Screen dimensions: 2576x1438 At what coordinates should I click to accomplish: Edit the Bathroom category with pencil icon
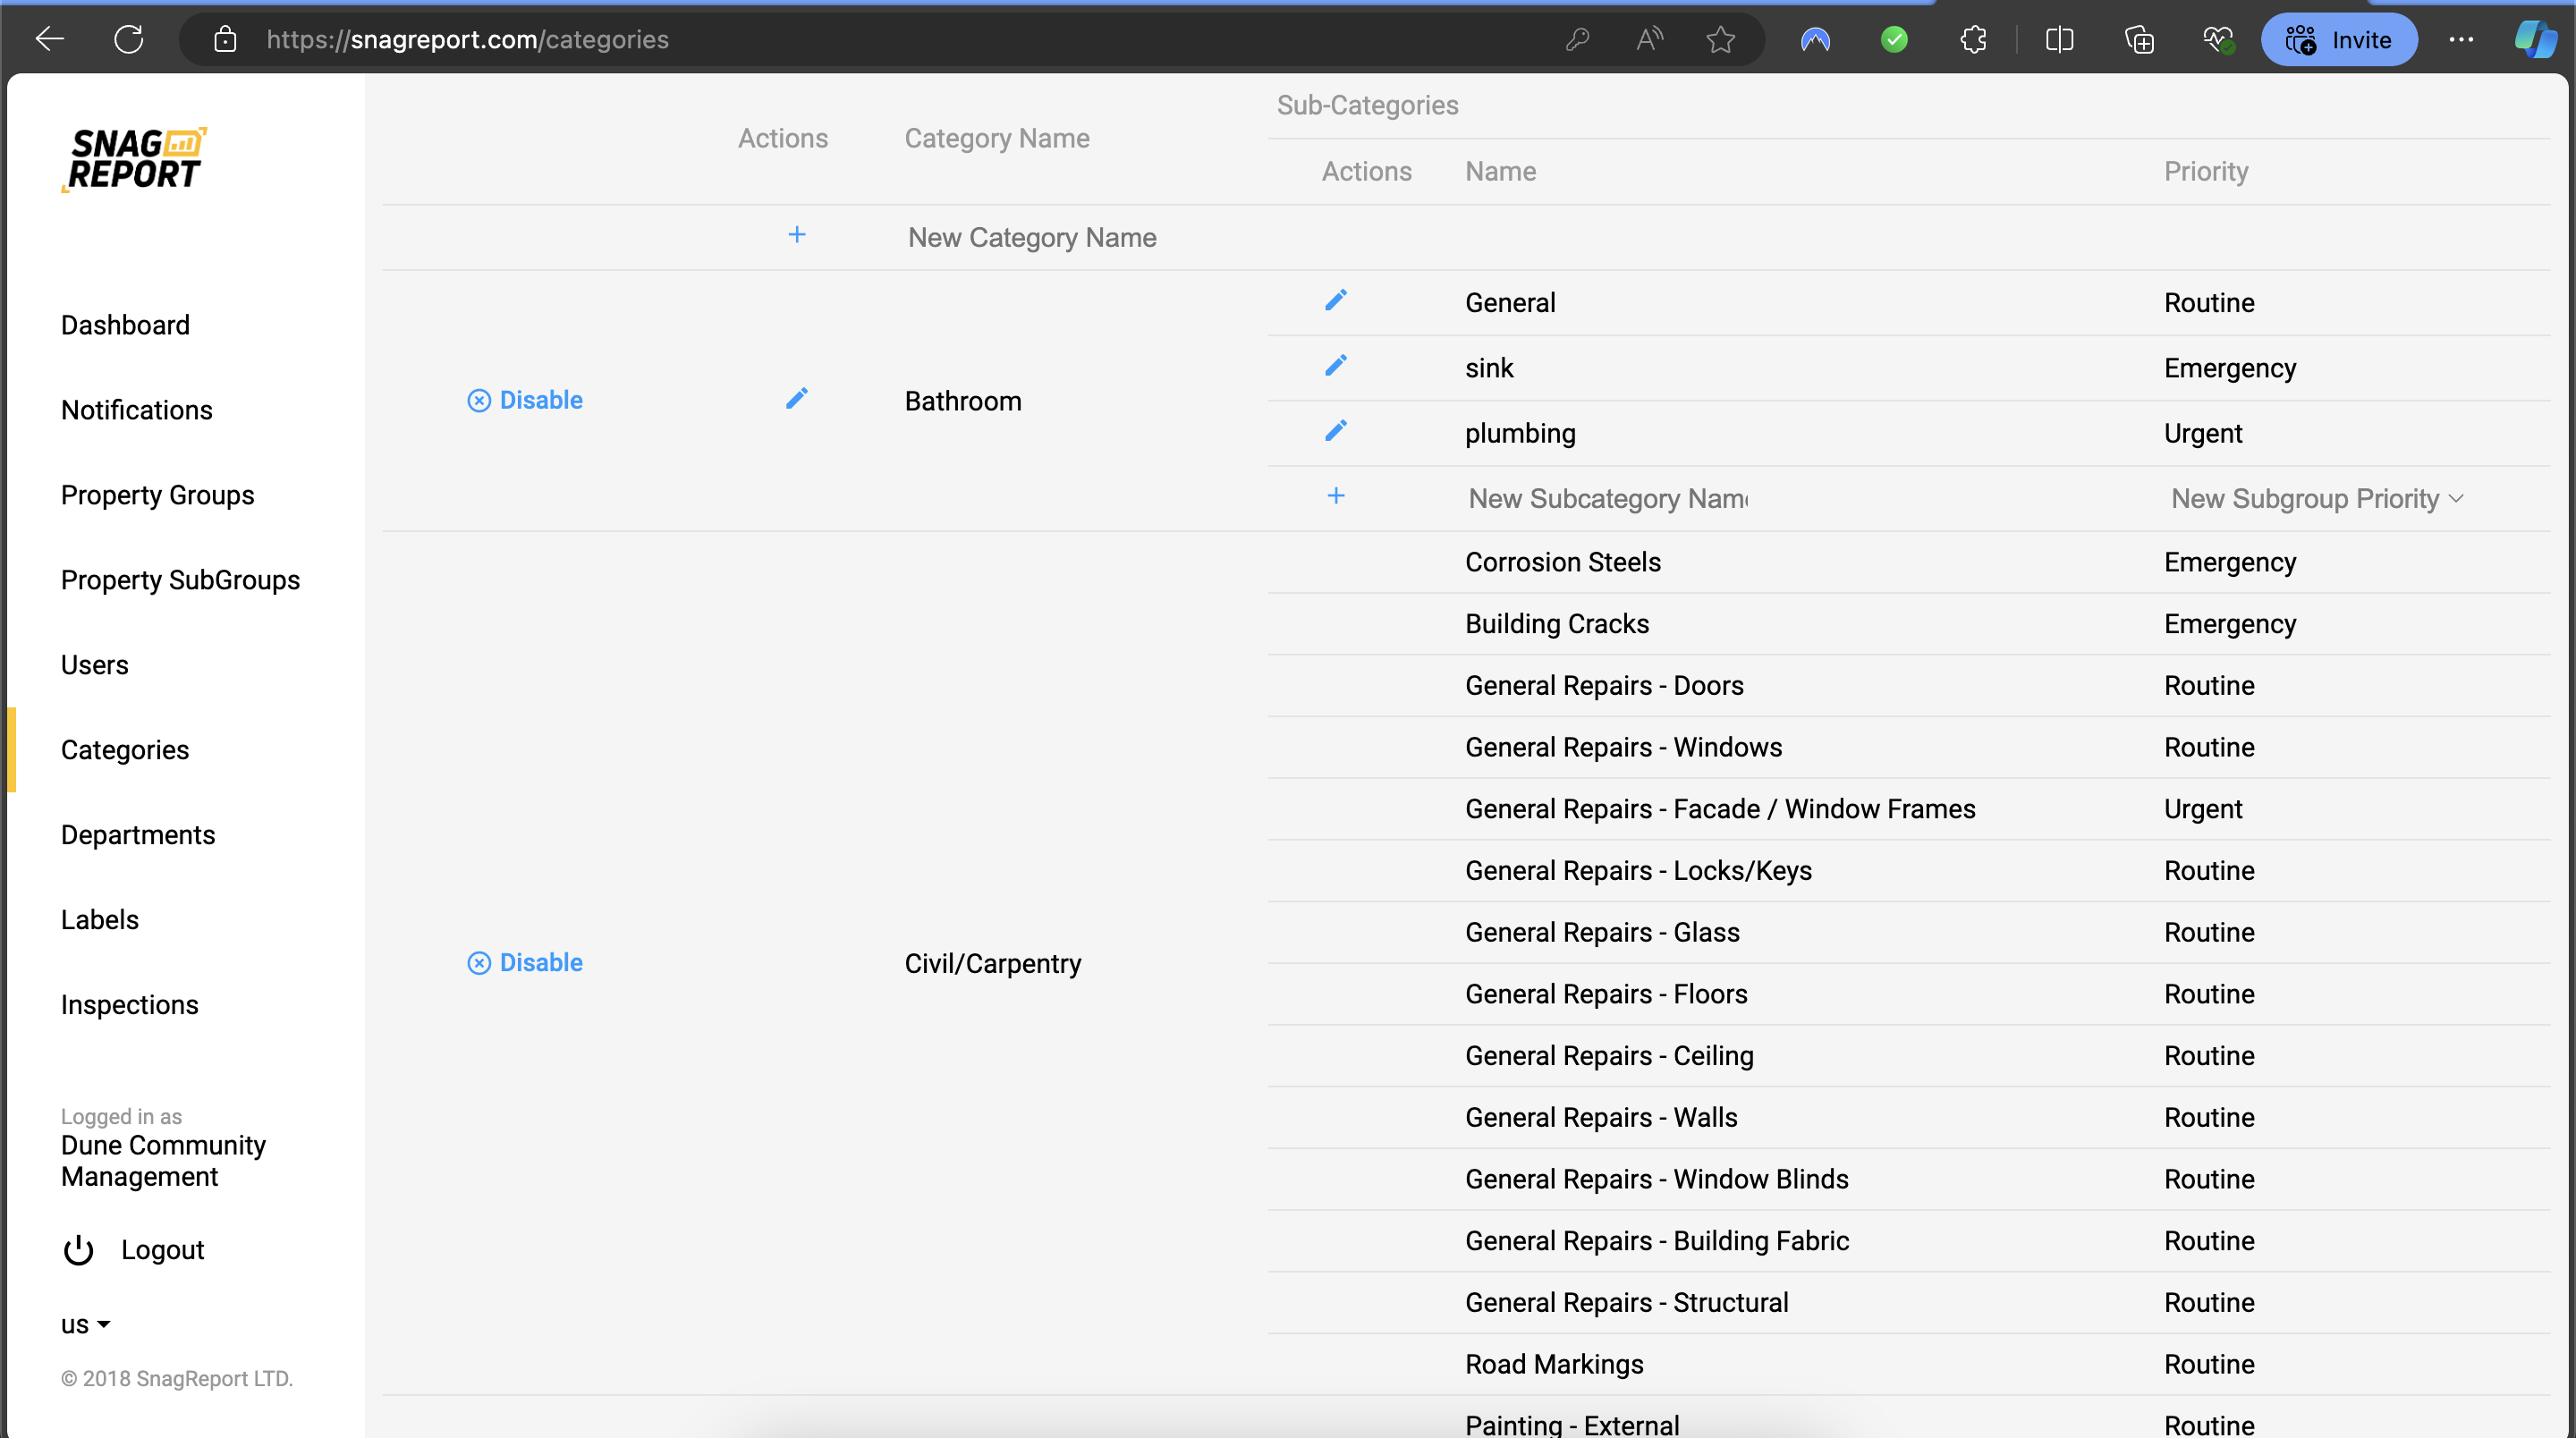796,399
